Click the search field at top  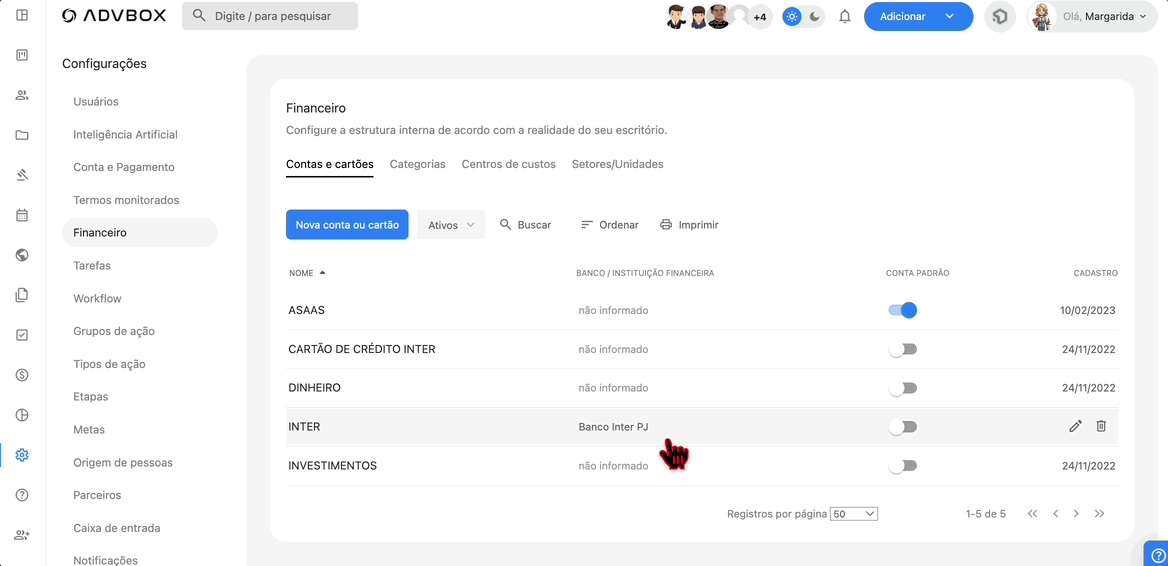[x=270, y=16]
